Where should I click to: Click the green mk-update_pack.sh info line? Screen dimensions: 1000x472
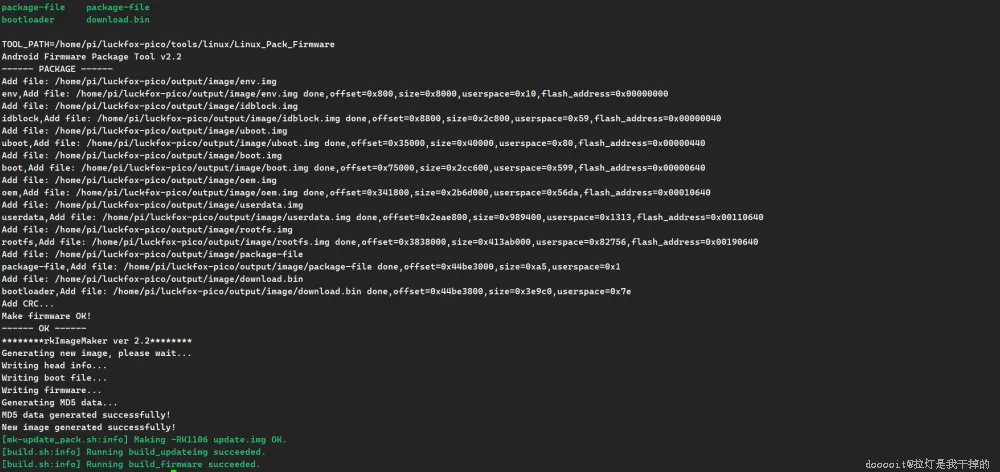tap(143, 439)
